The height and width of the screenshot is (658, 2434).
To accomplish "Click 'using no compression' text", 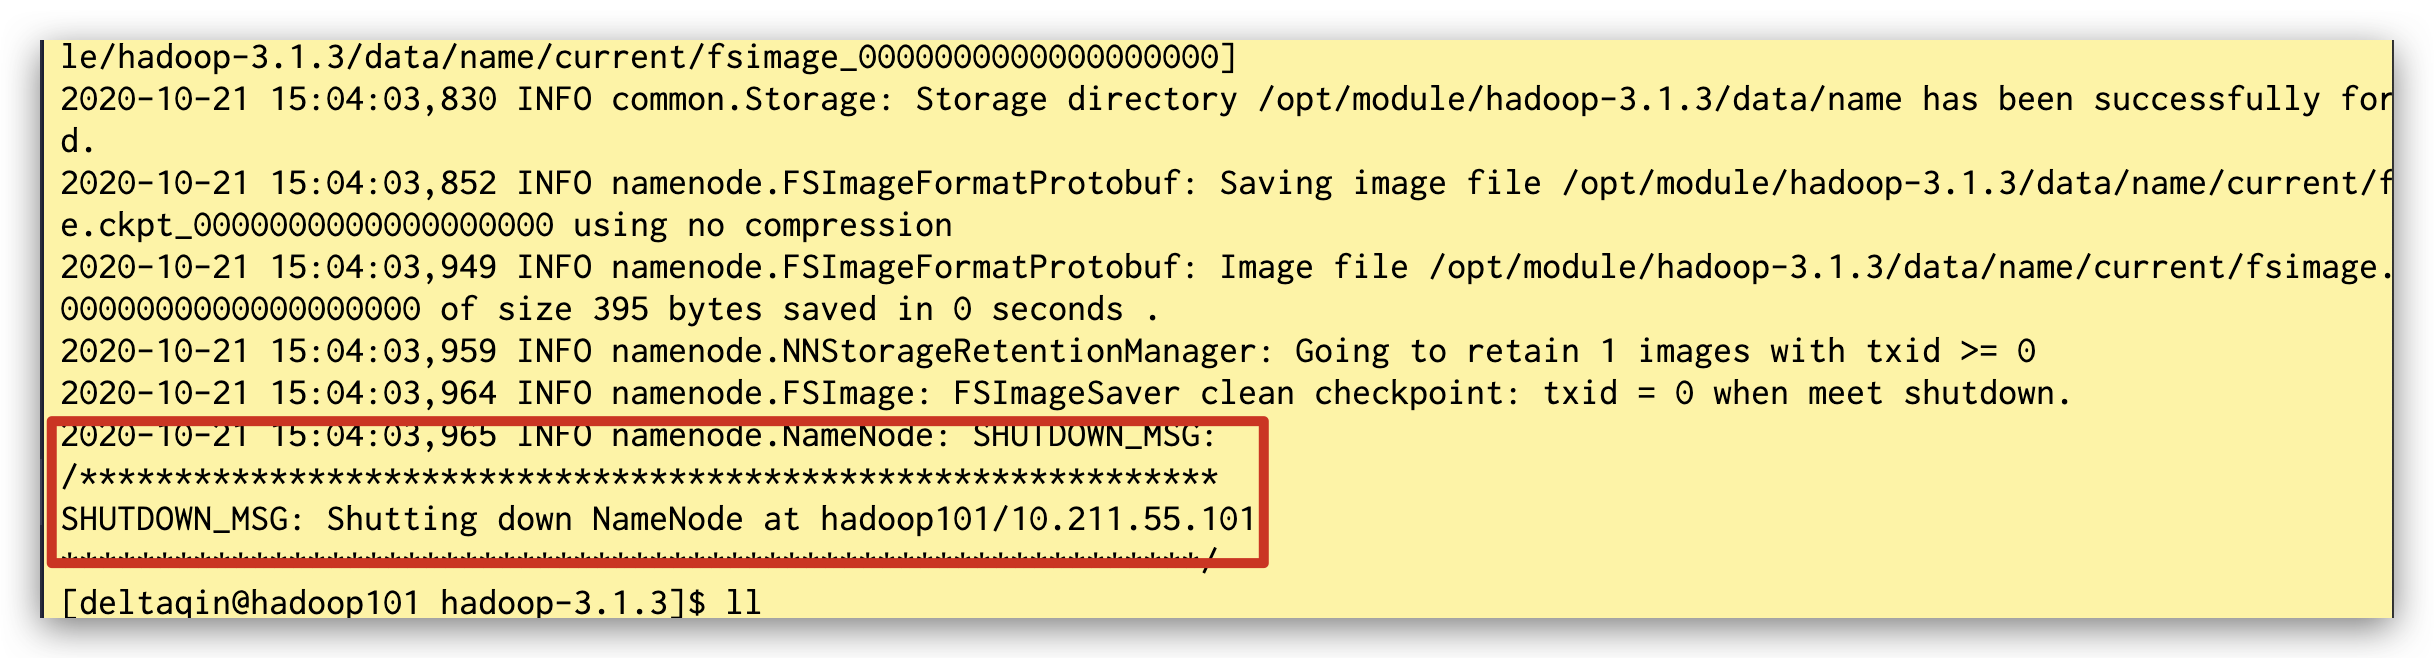I will pos(762,226).
